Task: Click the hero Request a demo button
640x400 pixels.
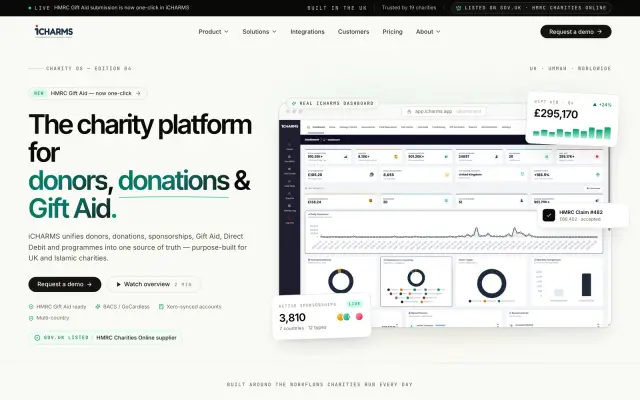Action: (x=64, y=284)
